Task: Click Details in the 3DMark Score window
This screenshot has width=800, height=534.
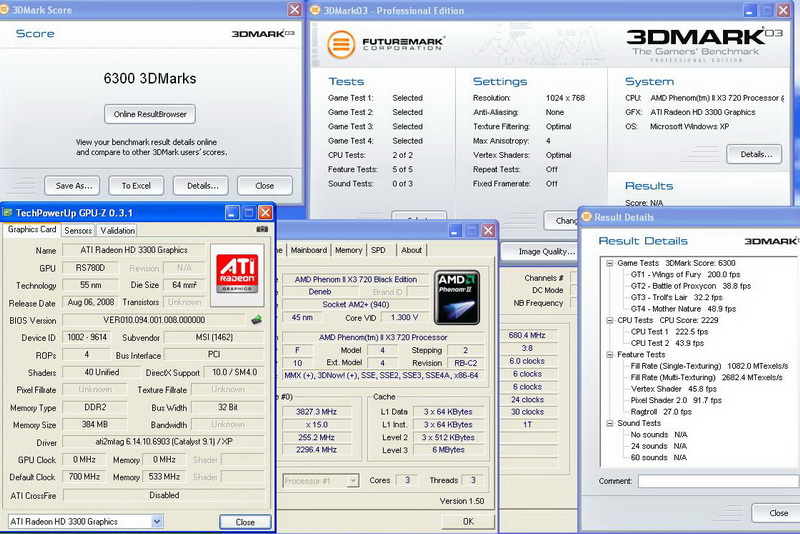Action: 201,186
